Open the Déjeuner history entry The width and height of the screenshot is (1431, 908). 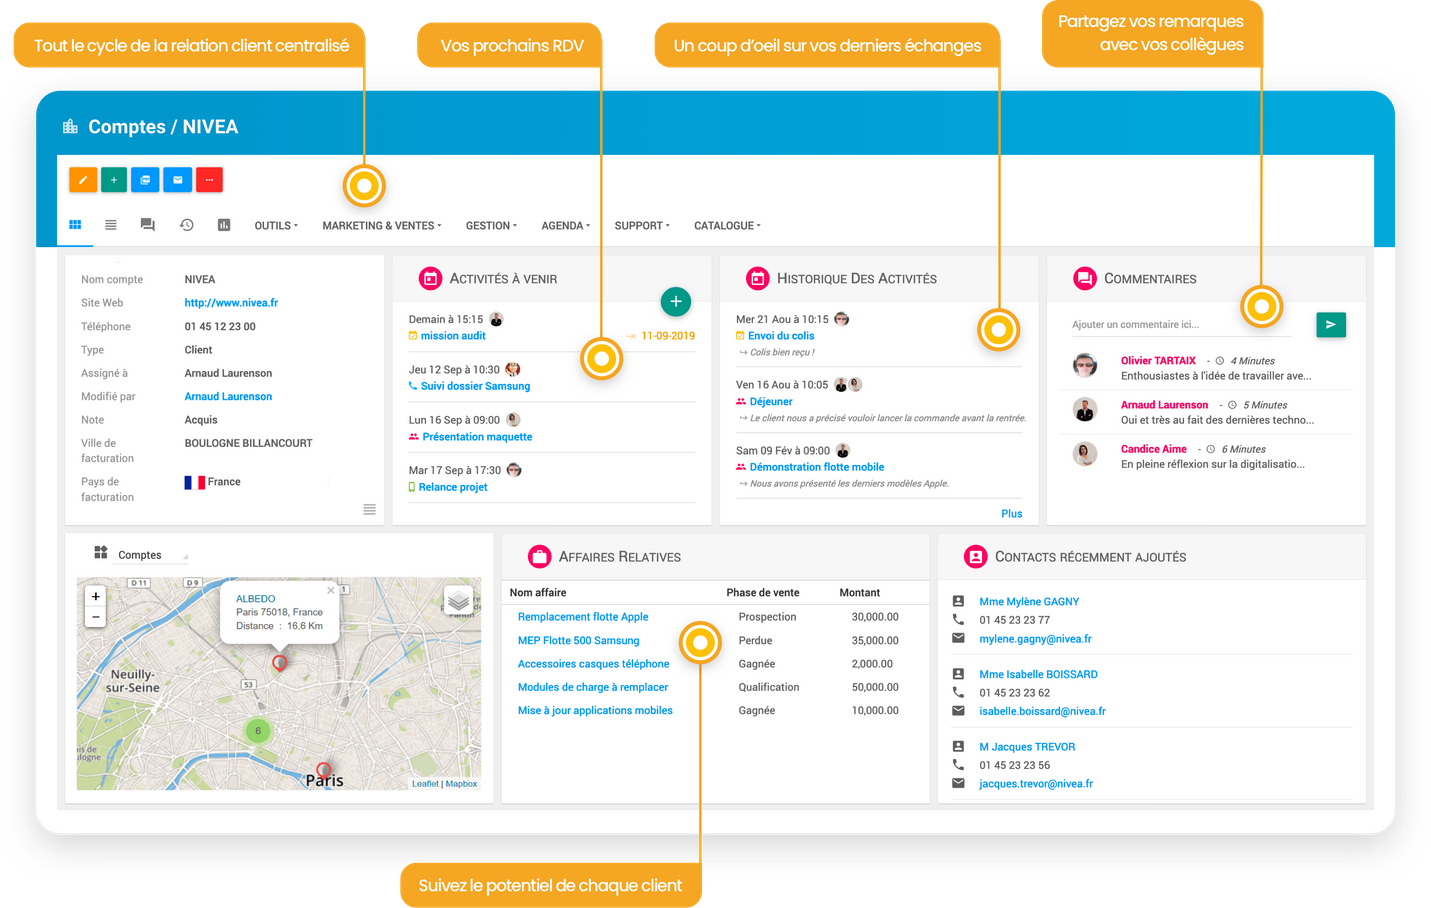771,402
